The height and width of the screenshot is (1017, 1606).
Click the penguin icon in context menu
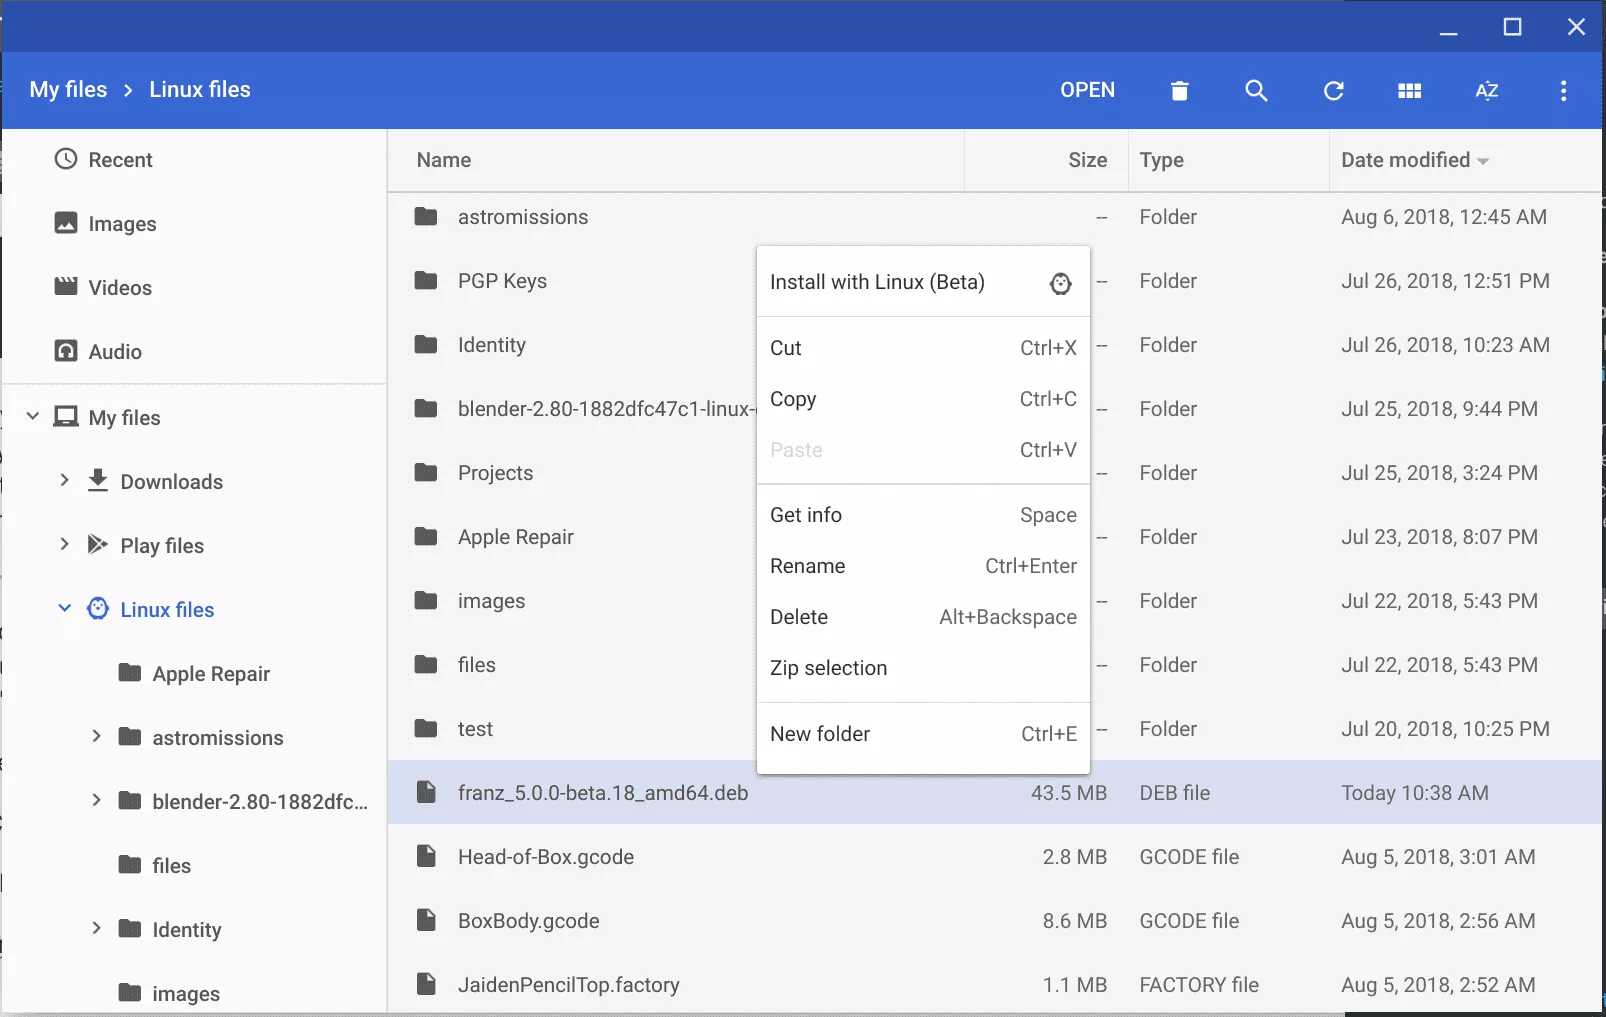click(1060, 283)
